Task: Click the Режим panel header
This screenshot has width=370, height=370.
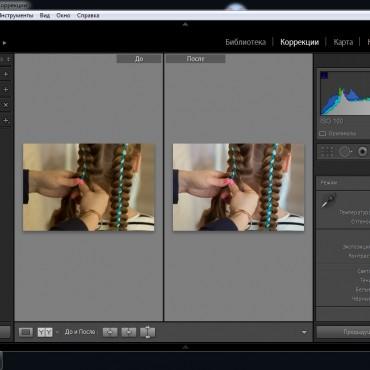Action: (x=343, y=183)
